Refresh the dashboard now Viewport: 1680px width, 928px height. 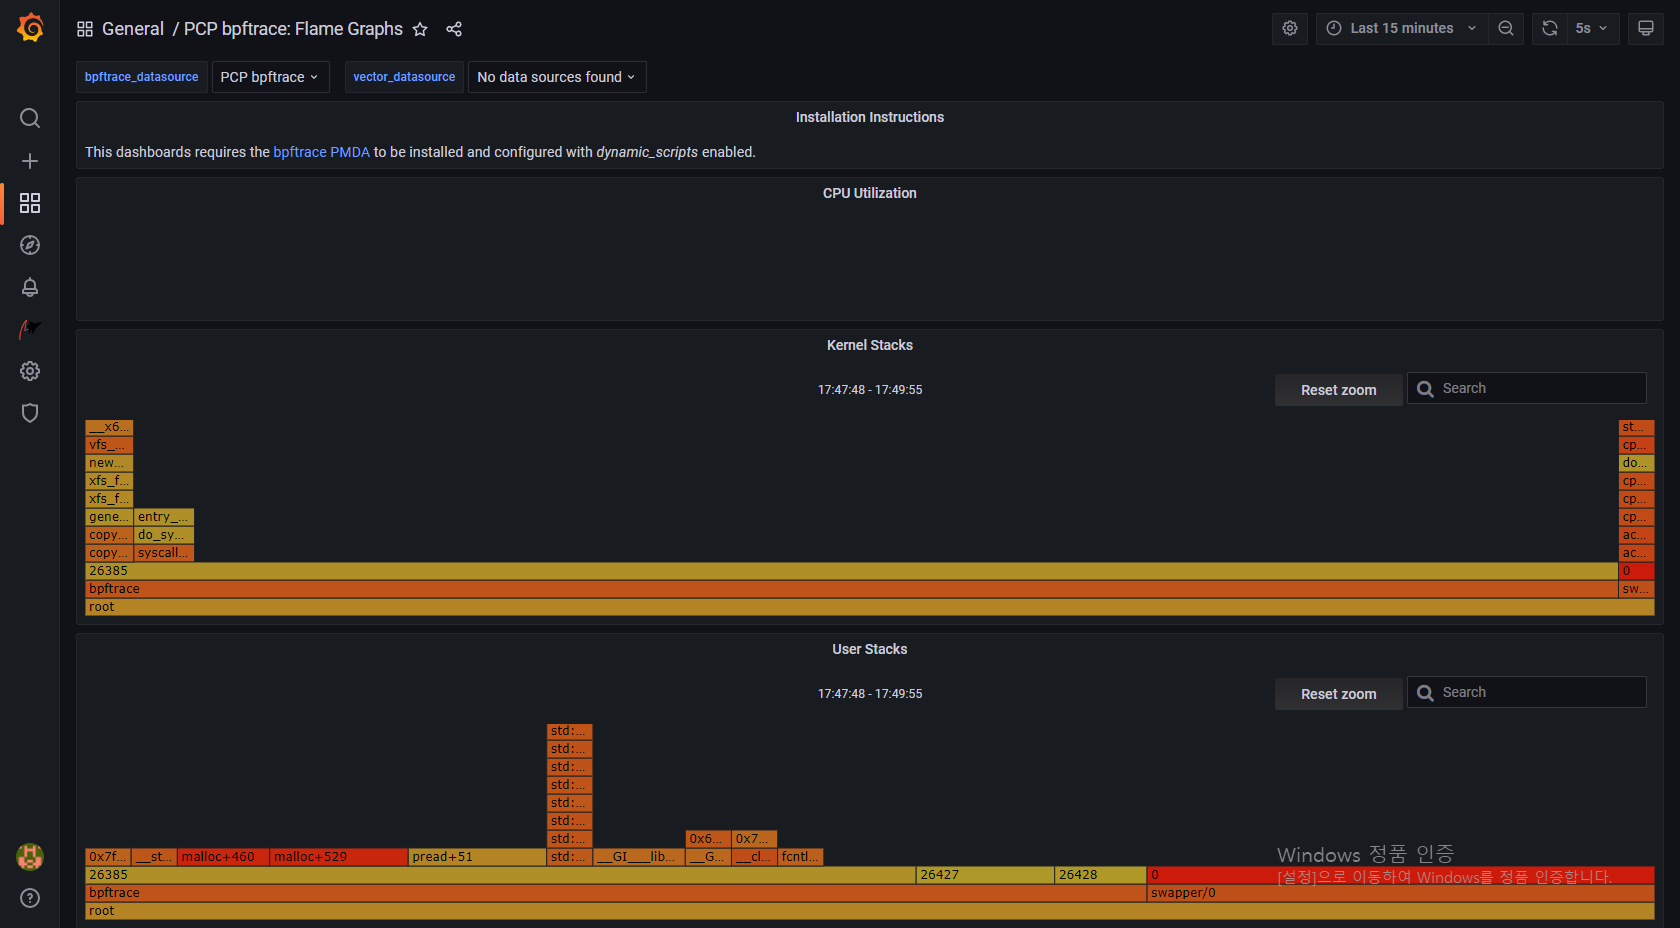tap(1550, 28)
